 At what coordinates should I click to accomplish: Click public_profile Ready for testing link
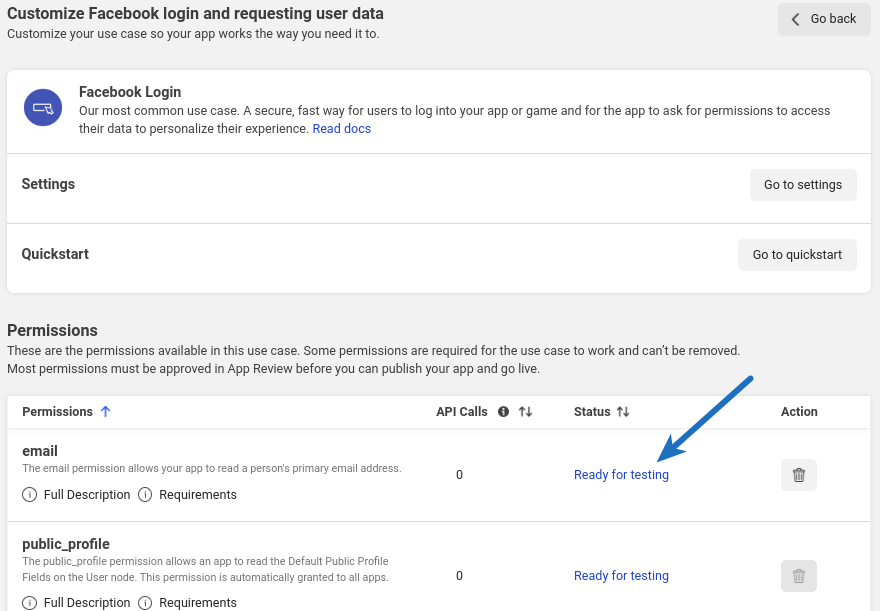click(621, 576)
